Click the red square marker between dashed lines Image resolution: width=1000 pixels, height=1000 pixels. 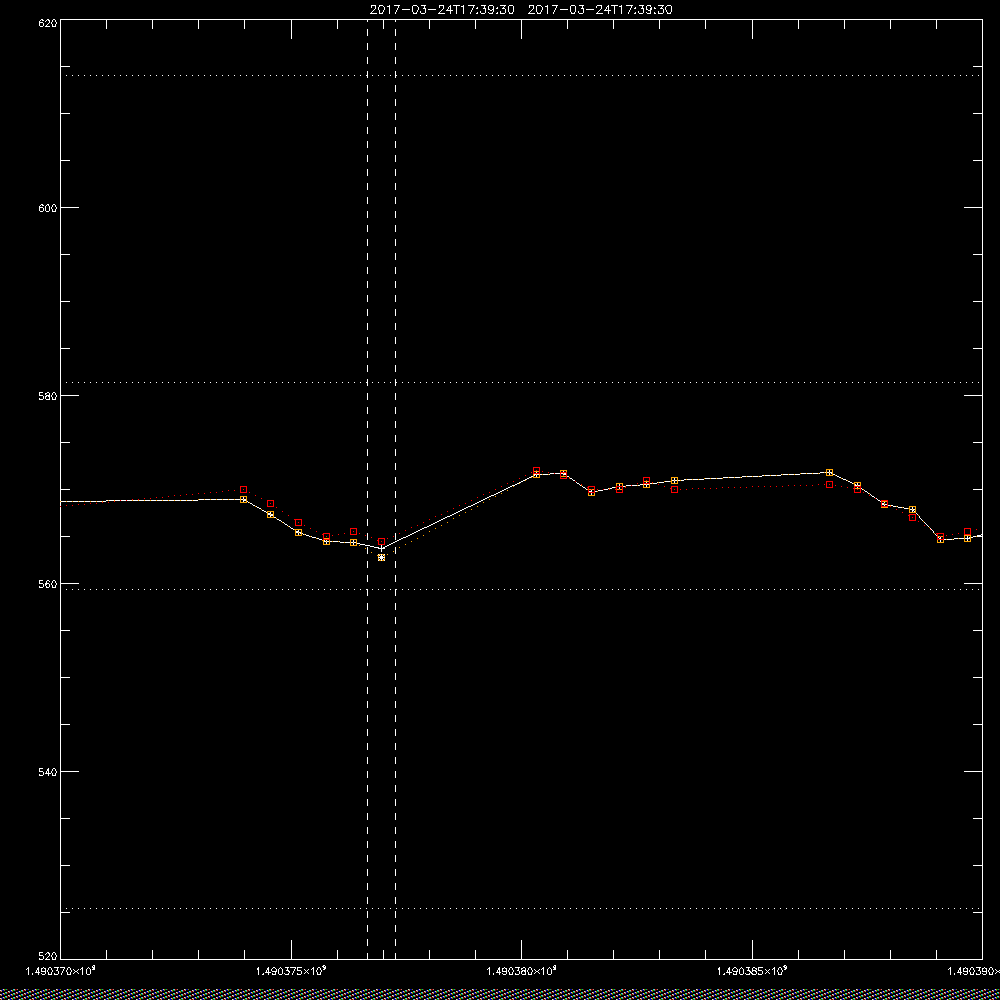(x=381, y=541)
